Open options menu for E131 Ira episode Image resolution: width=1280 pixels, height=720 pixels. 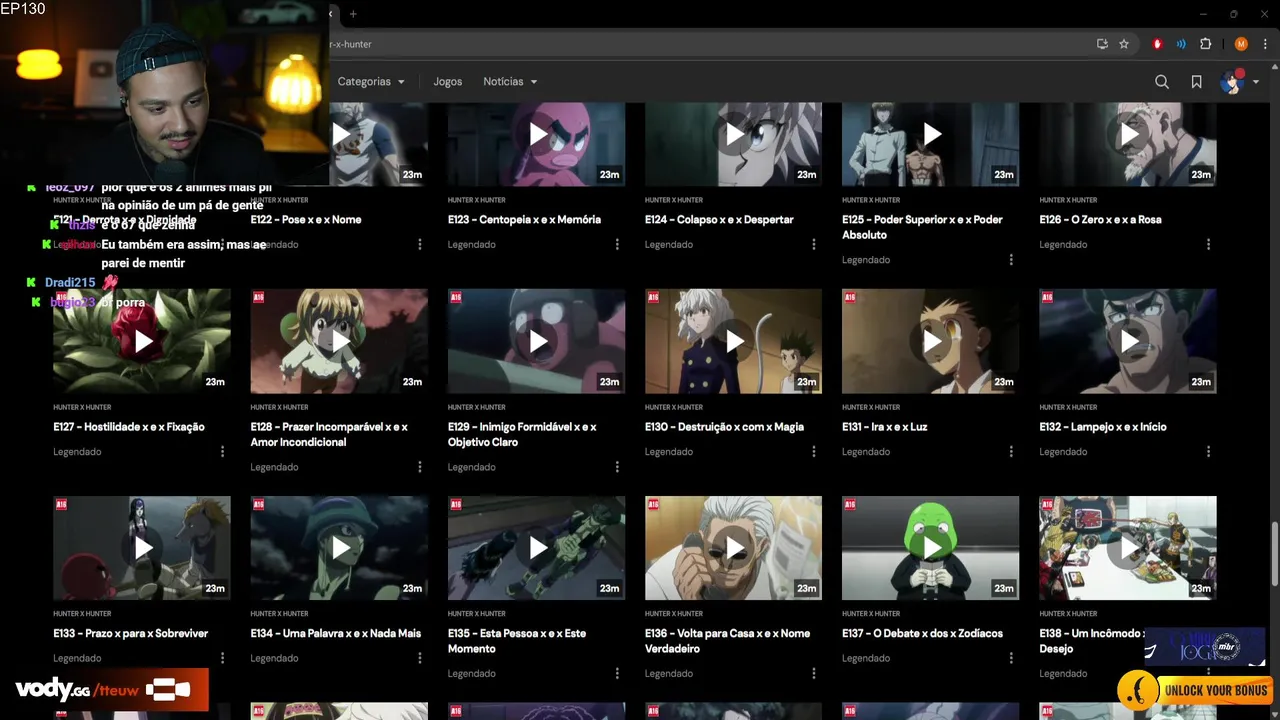click(1011, 452)
